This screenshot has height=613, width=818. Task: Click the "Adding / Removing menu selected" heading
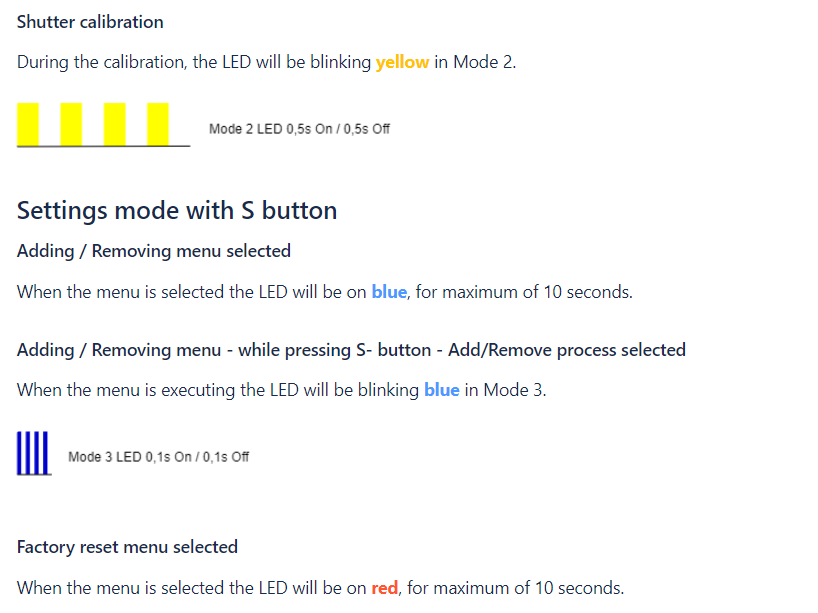(154, 251)
